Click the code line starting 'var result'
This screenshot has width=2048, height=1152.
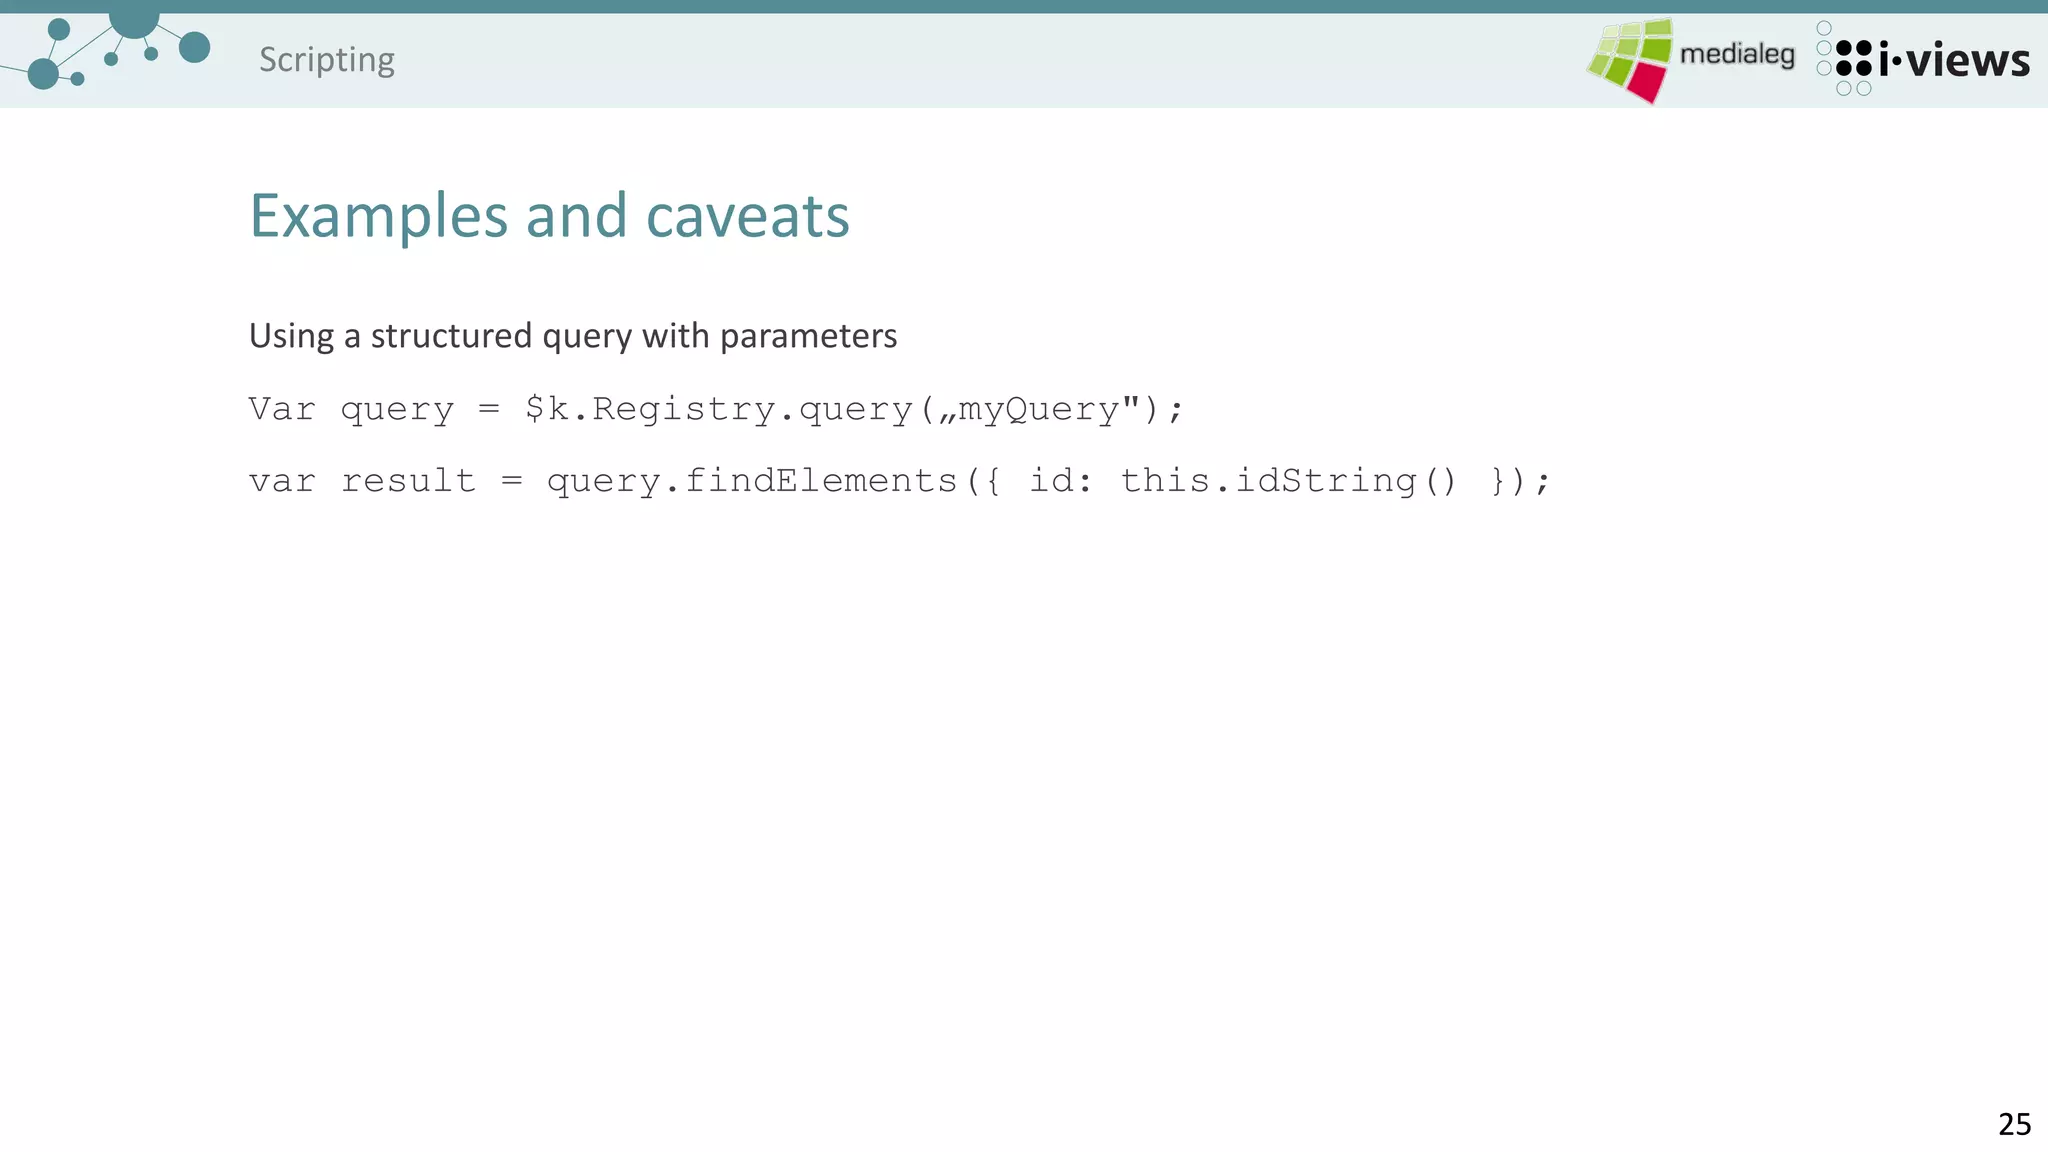[899, 482]
